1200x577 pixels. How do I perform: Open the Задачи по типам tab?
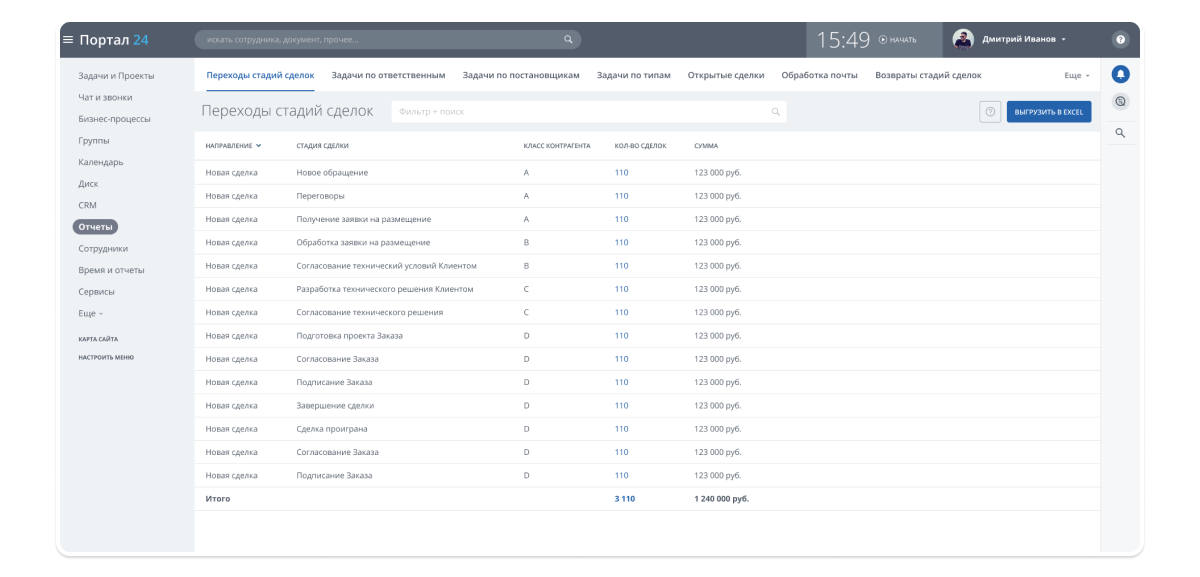pyautogui.click(x=634, y=75)
